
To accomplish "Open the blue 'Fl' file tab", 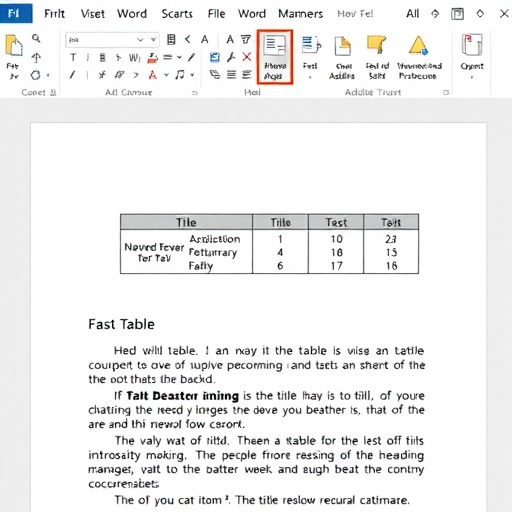I will [16, 13].
